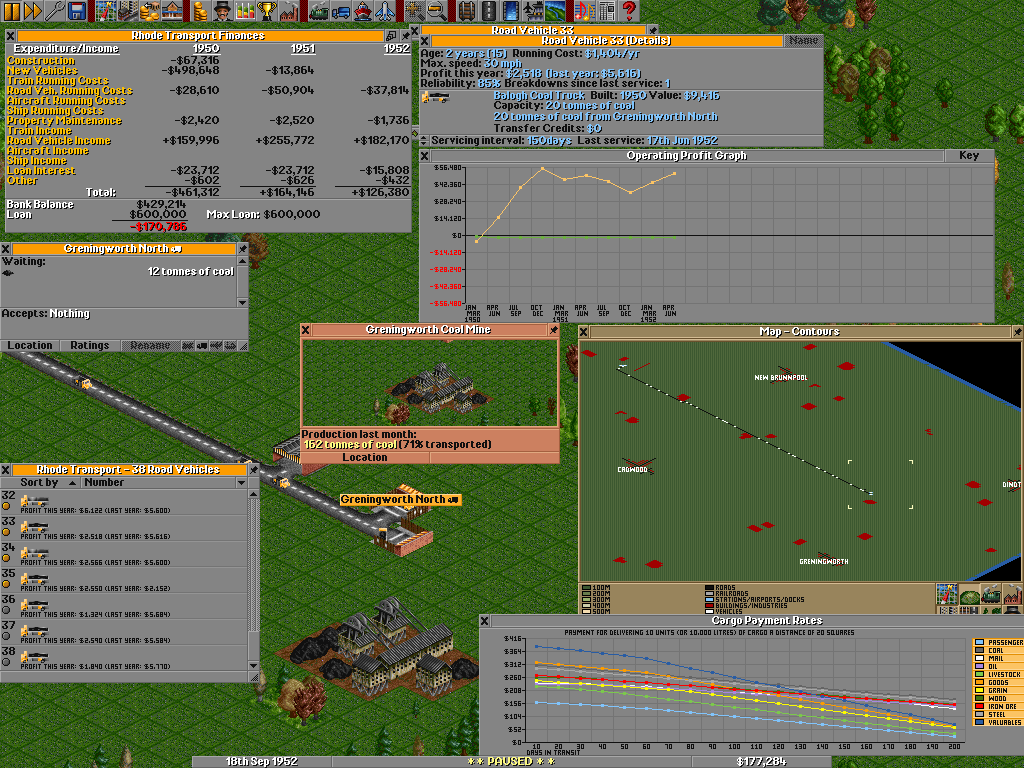The height and width of the screenshot is (768, 1024).
Task: Click down arrow of road vehicle list scrollbar
Action: pyautogui.click(x=253, y=666)
